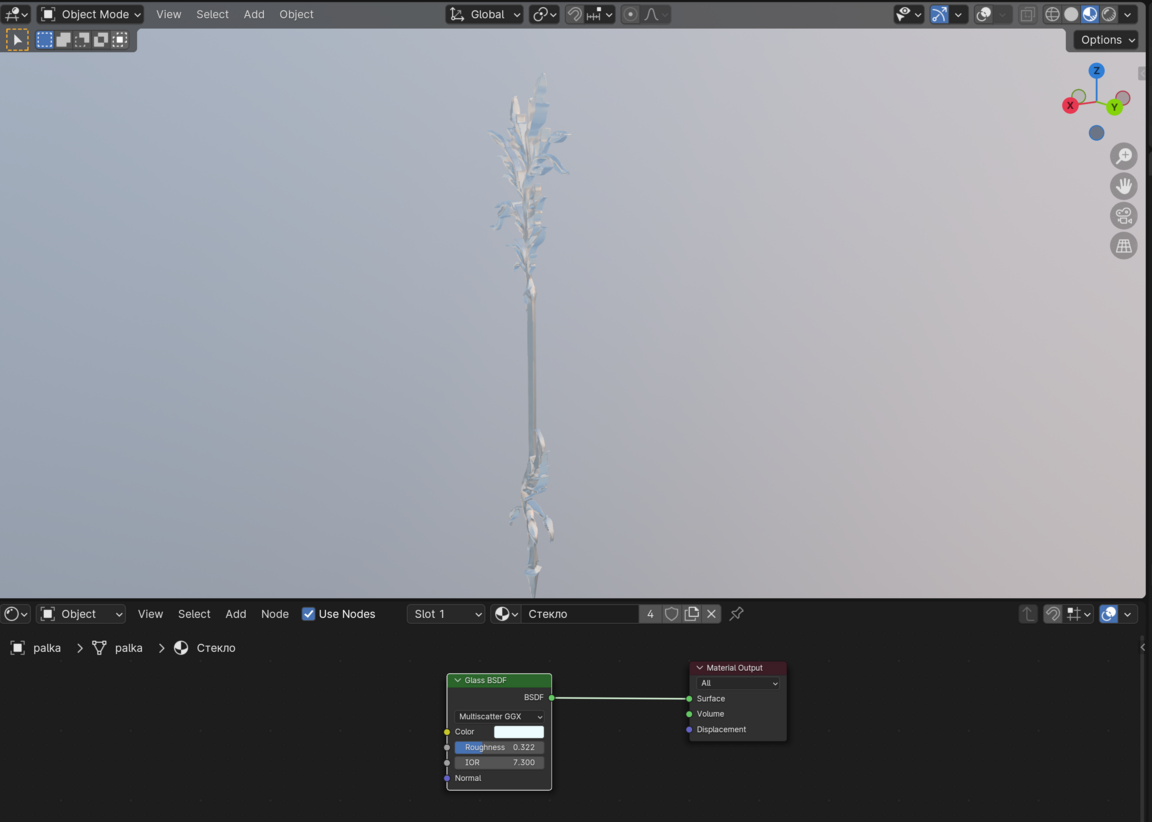Click the zoom view magnifier icon
The image size is (1152, 822).
1123,156
